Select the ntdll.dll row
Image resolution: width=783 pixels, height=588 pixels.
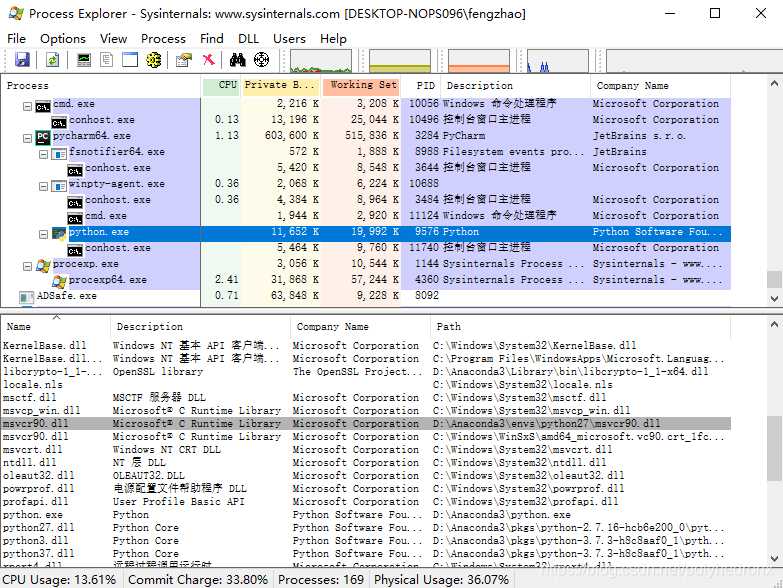click(366, 463)
